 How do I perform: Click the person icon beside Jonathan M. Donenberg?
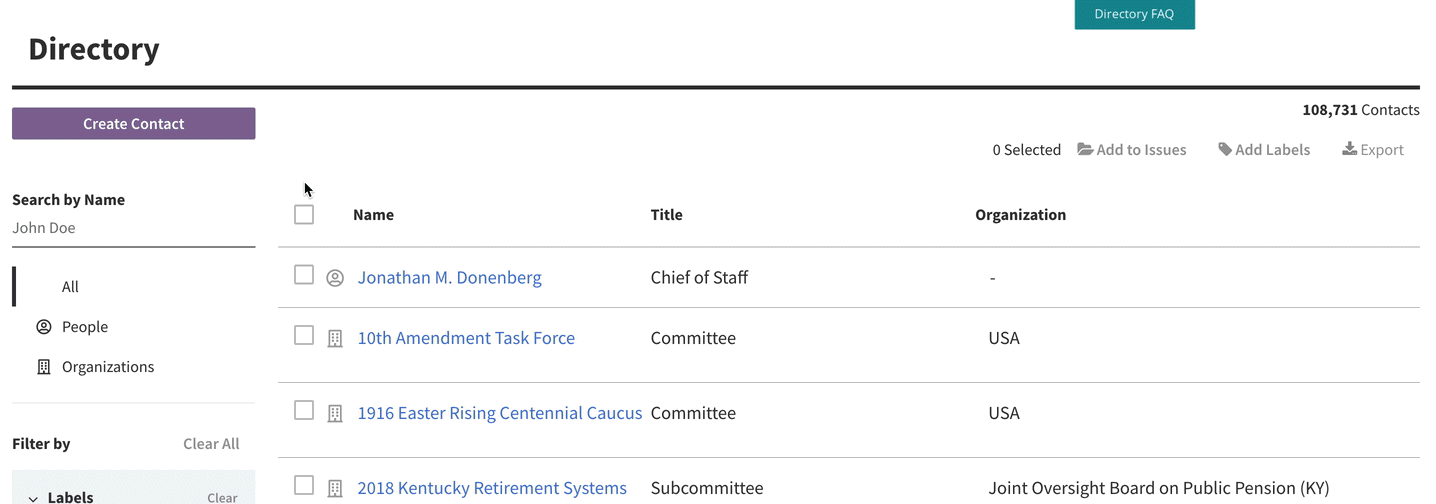coord(335,278)
